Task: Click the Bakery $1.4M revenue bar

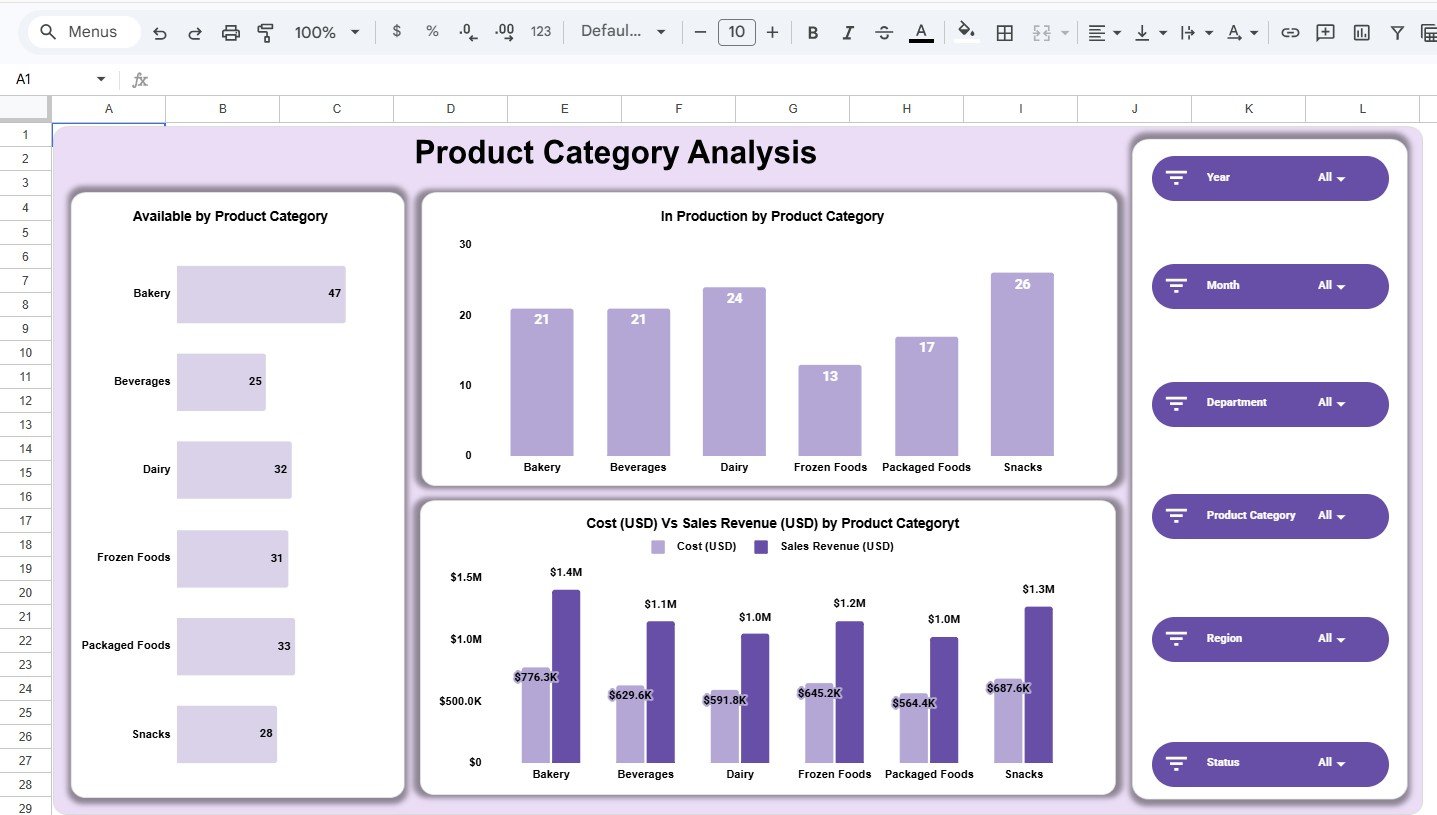Action: 566,676
